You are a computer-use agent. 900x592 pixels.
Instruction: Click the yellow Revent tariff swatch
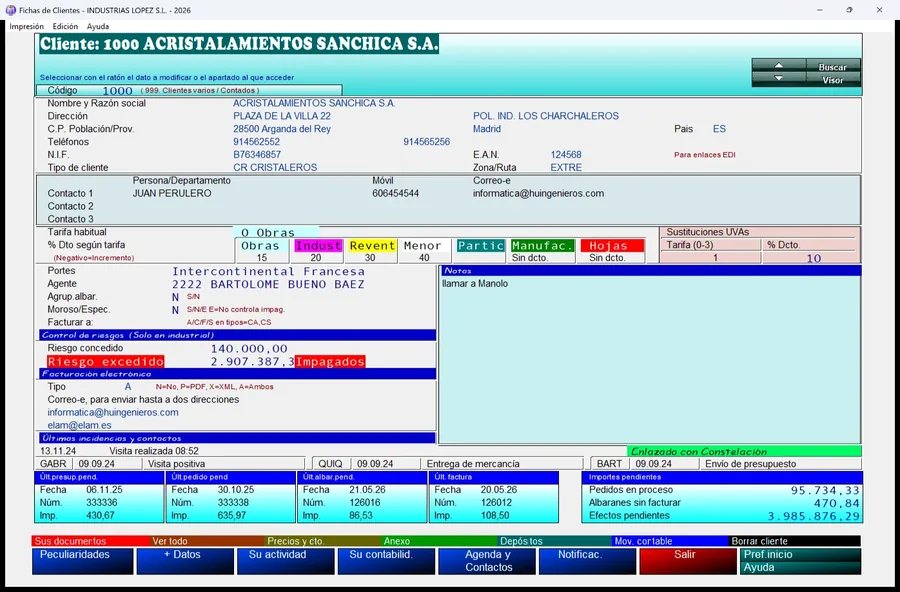(373, 246)
